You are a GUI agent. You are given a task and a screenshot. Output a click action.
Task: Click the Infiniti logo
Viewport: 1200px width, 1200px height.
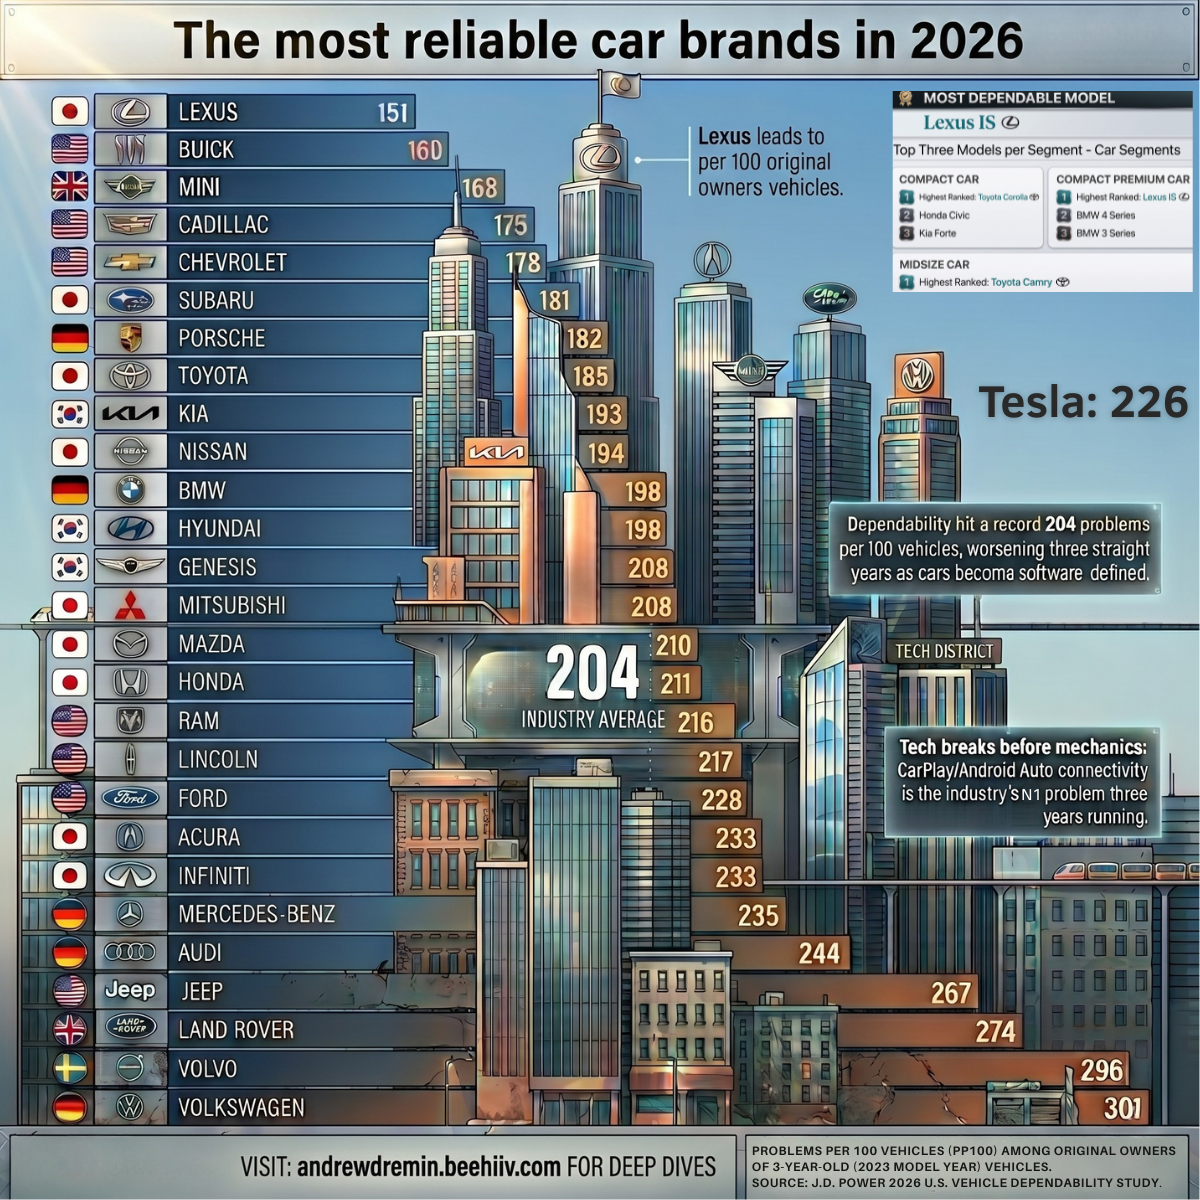130,875
